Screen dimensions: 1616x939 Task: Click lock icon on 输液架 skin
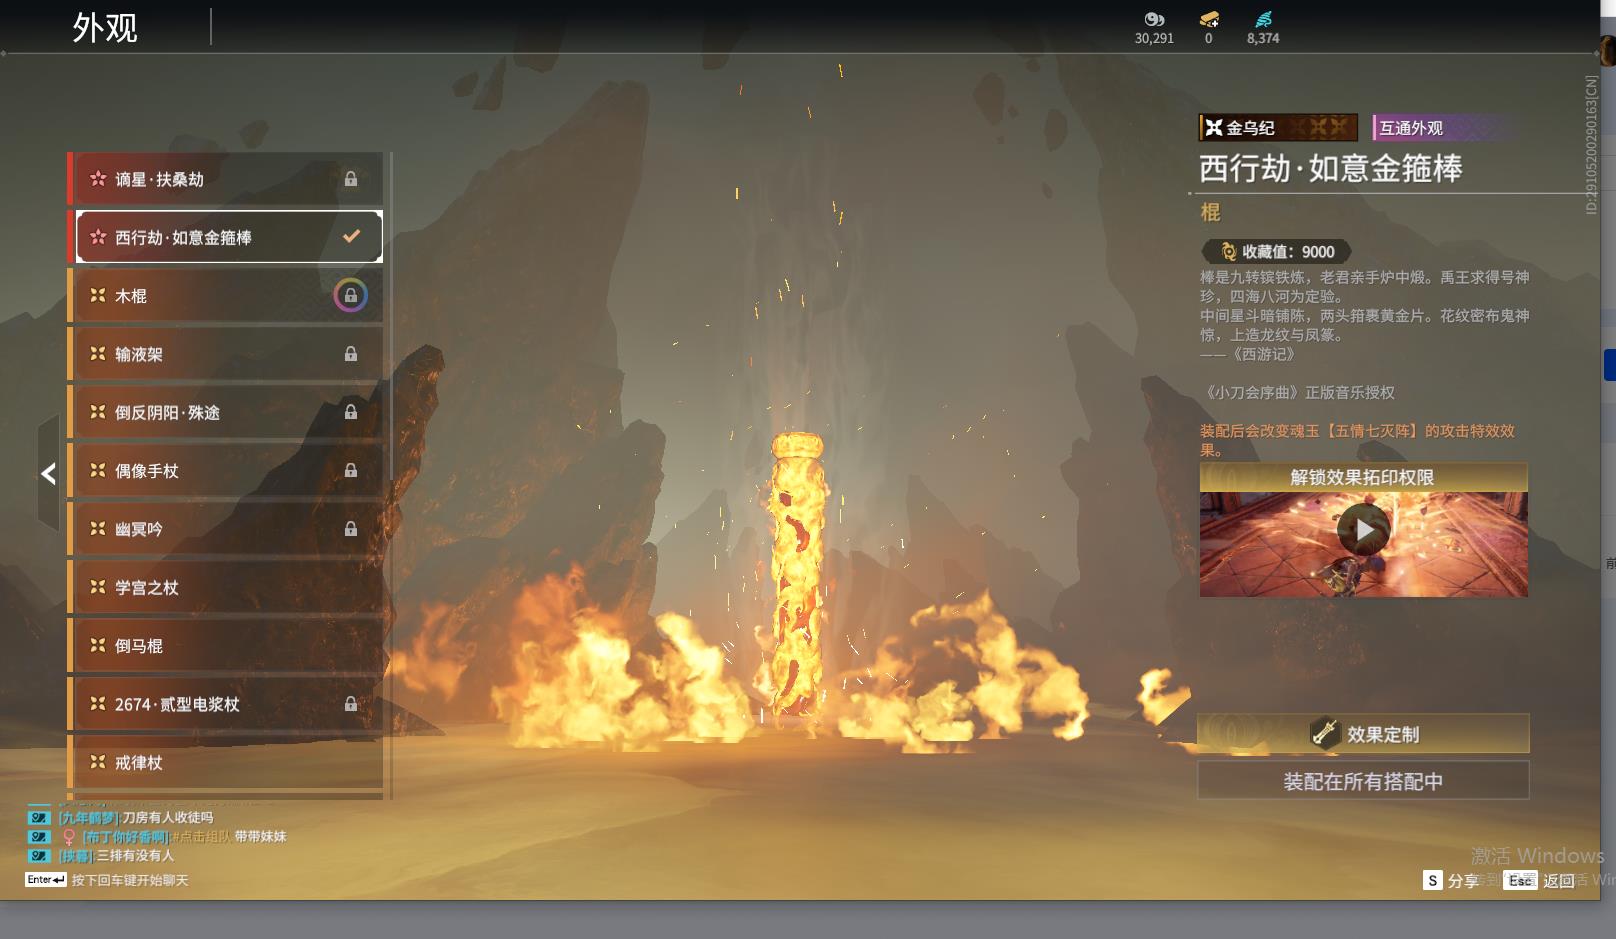click(351, 354)
